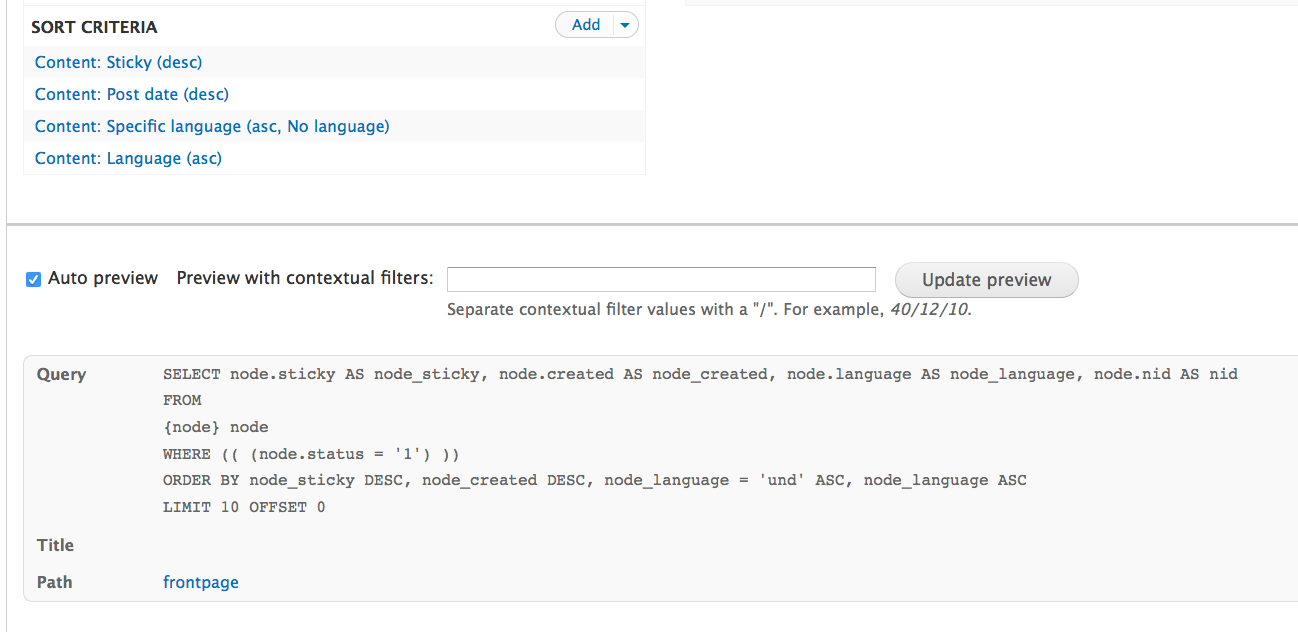The height and width of the screenshot is (632, 1298).
Task: Open the Content: Post date (desc) sort
Action: 132,94
